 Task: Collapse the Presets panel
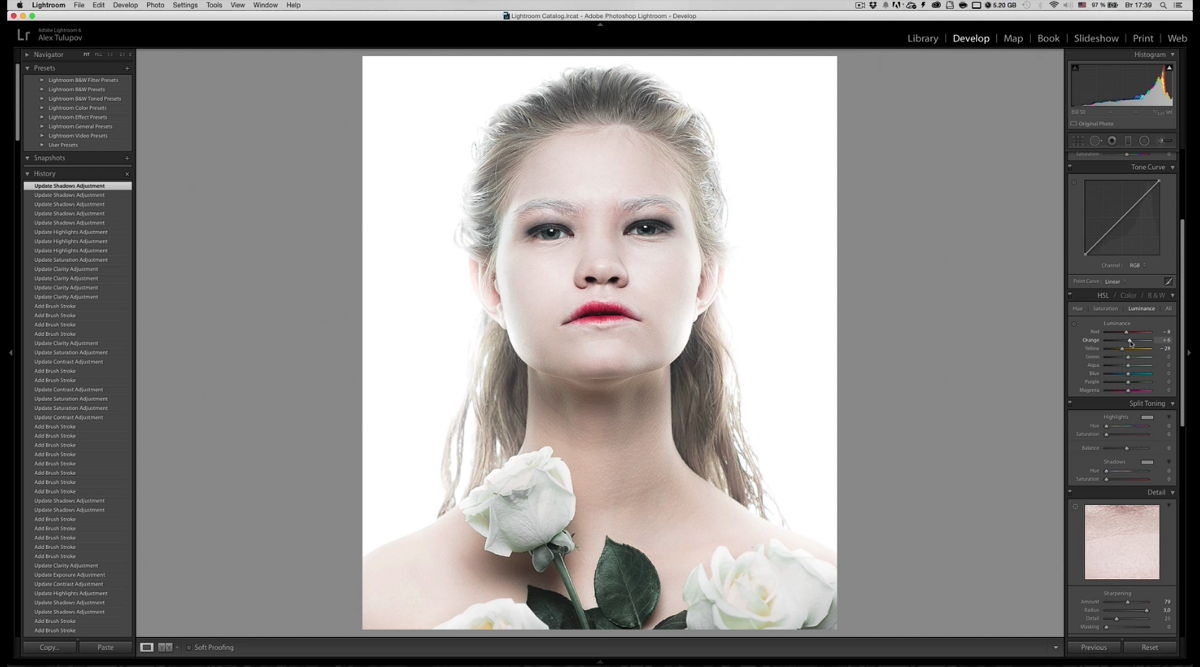(x=27, y=68)
